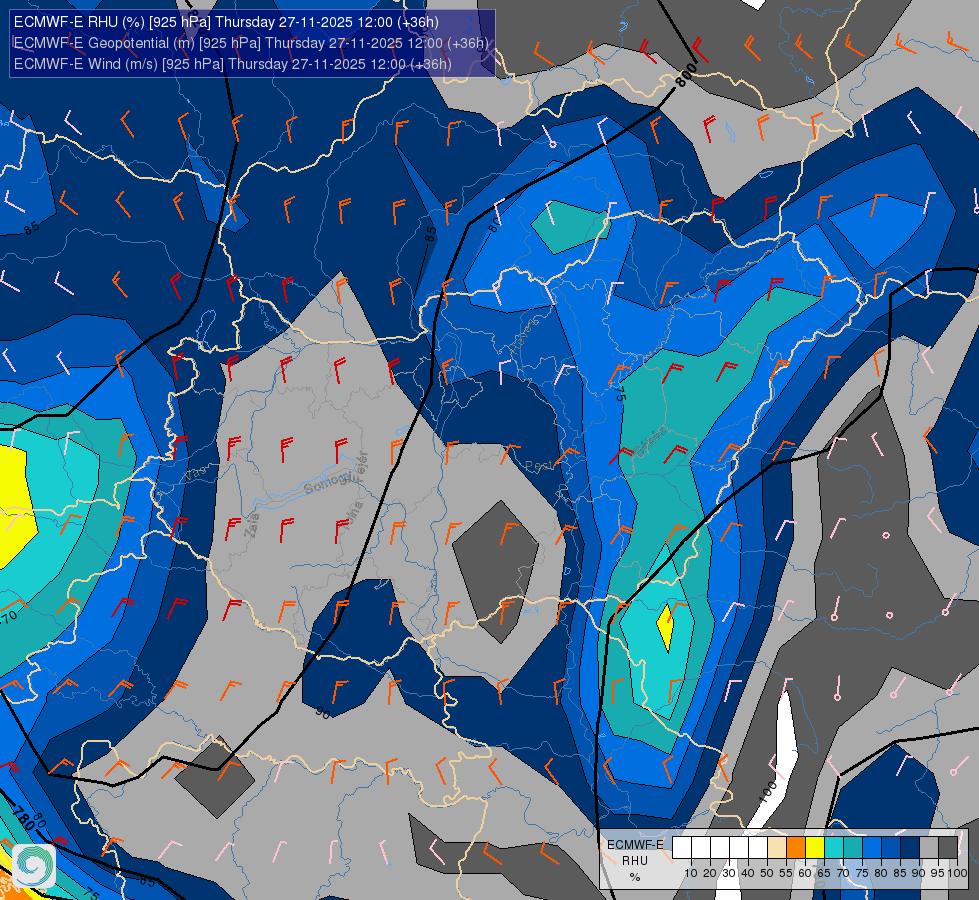Click the 'Pest' county label on the map
This screenshot has width=979, height=900.
tap(538, 466)
